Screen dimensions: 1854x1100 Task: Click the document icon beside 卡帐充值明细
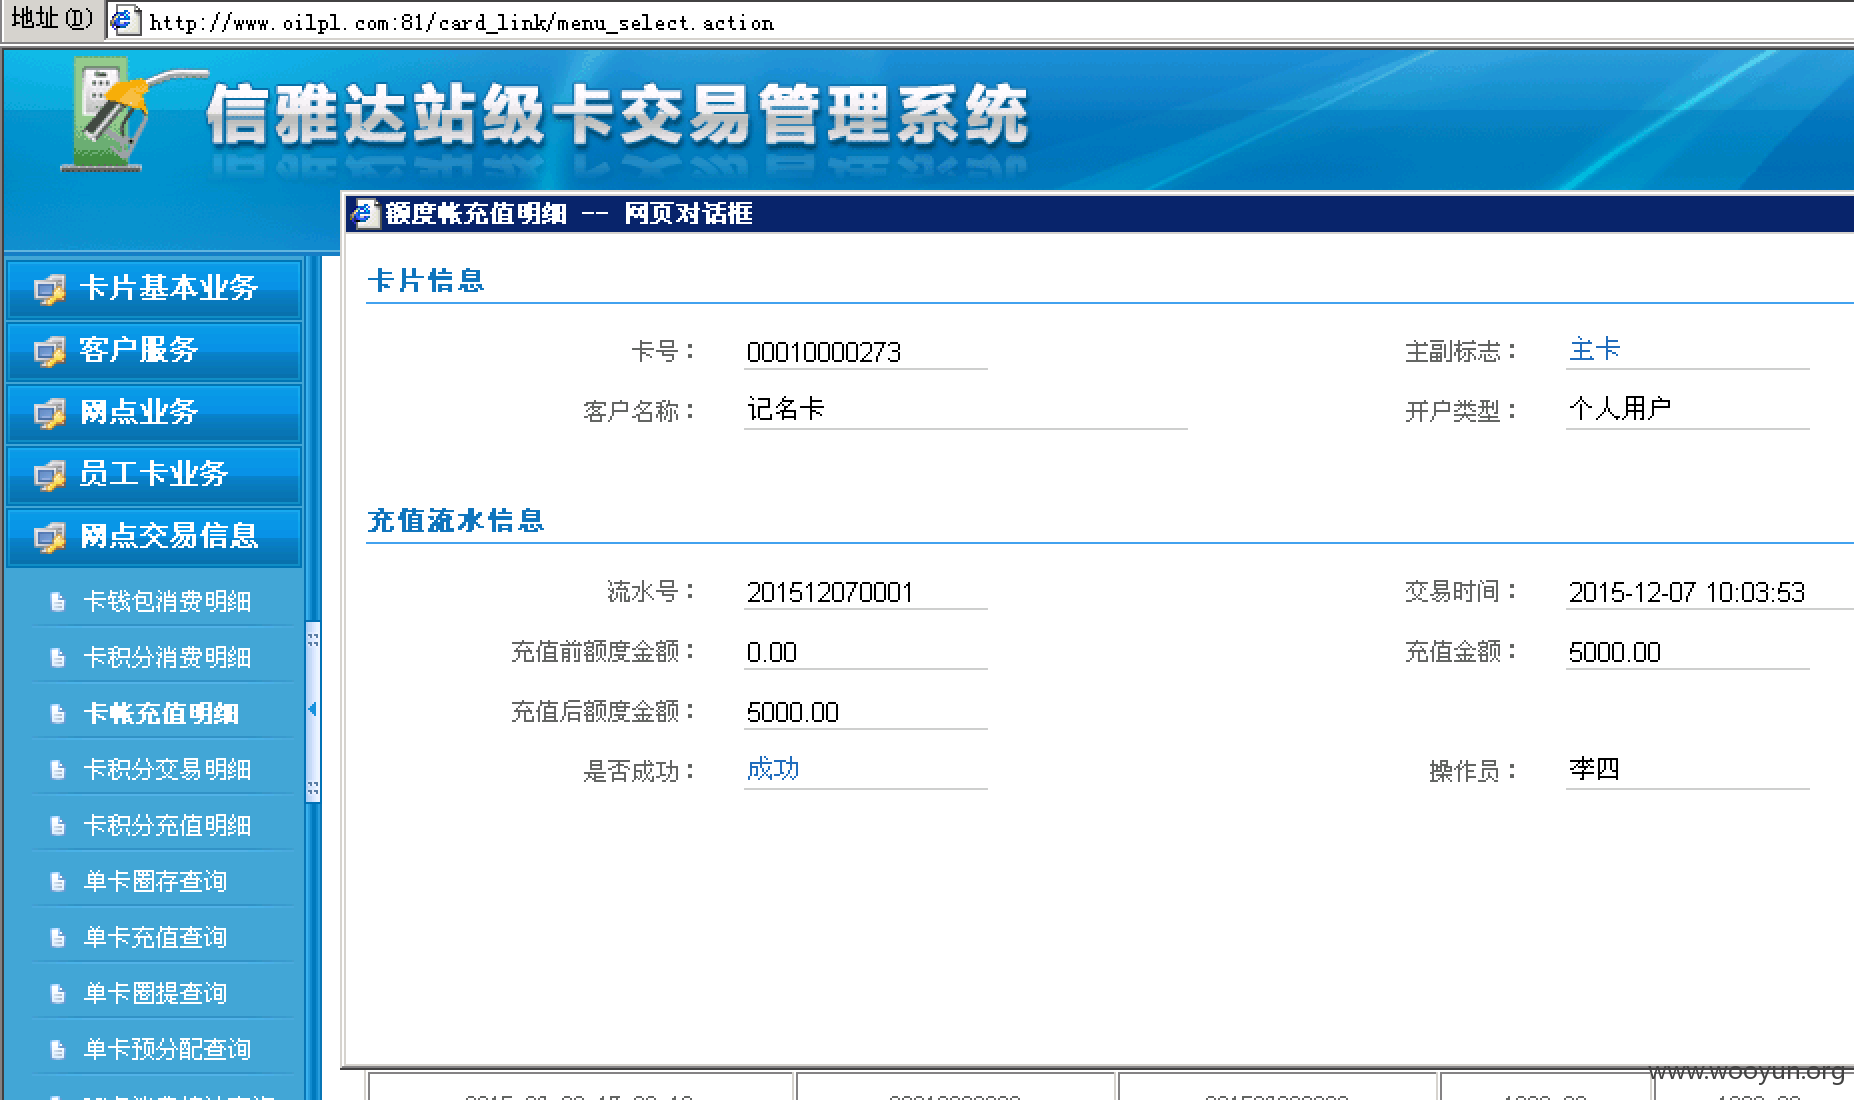(x=58, y=714)
